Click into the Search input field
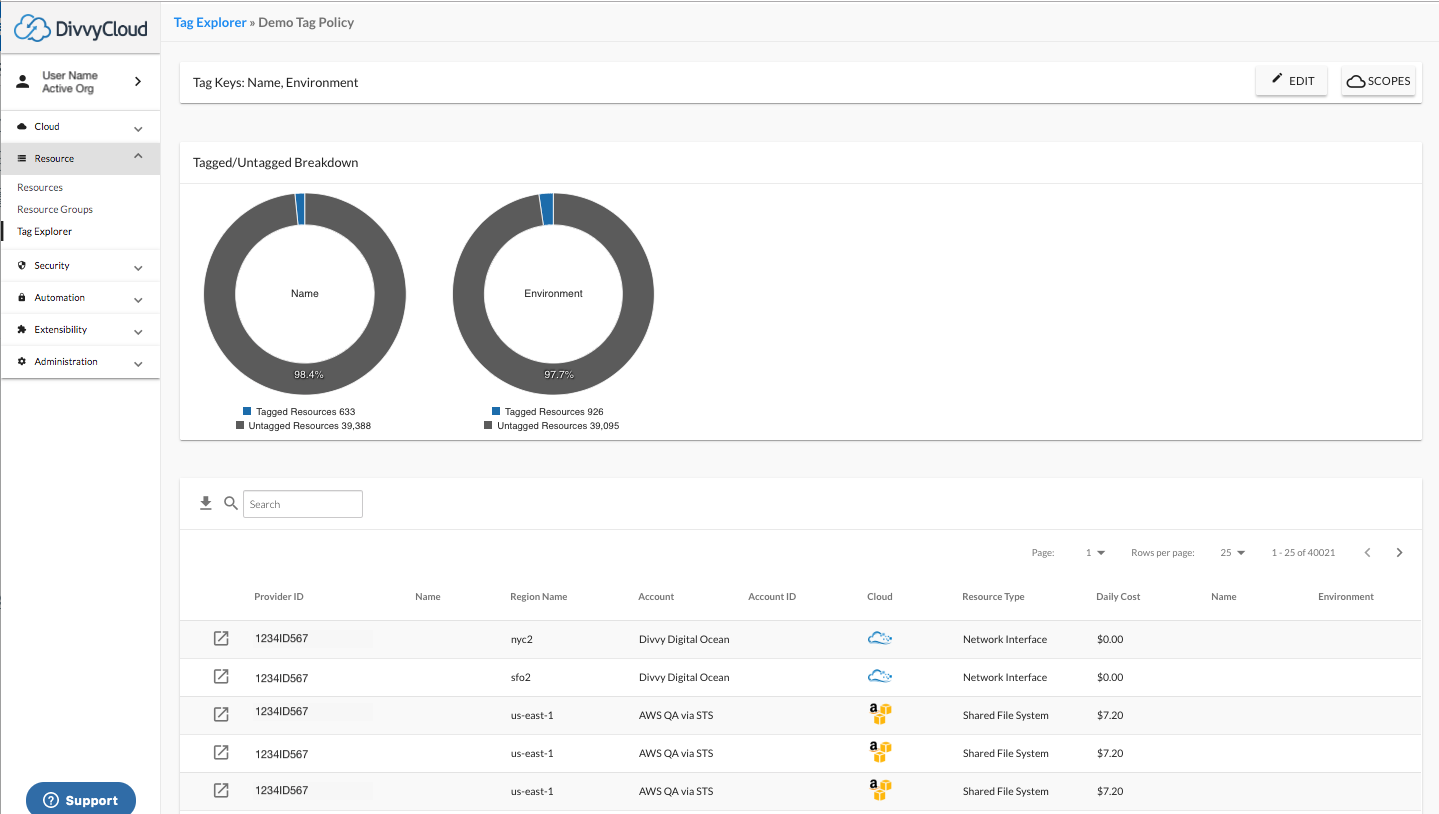 [x=303, y=504]
